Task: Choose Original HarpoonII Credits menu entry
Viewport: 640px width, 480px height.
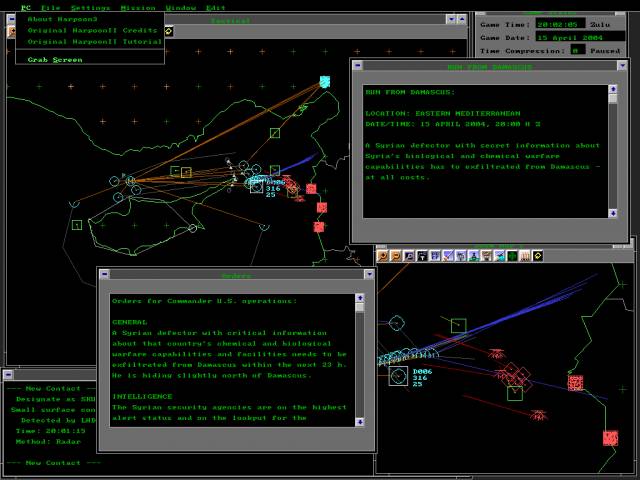Action: click(x=90, y=30)
